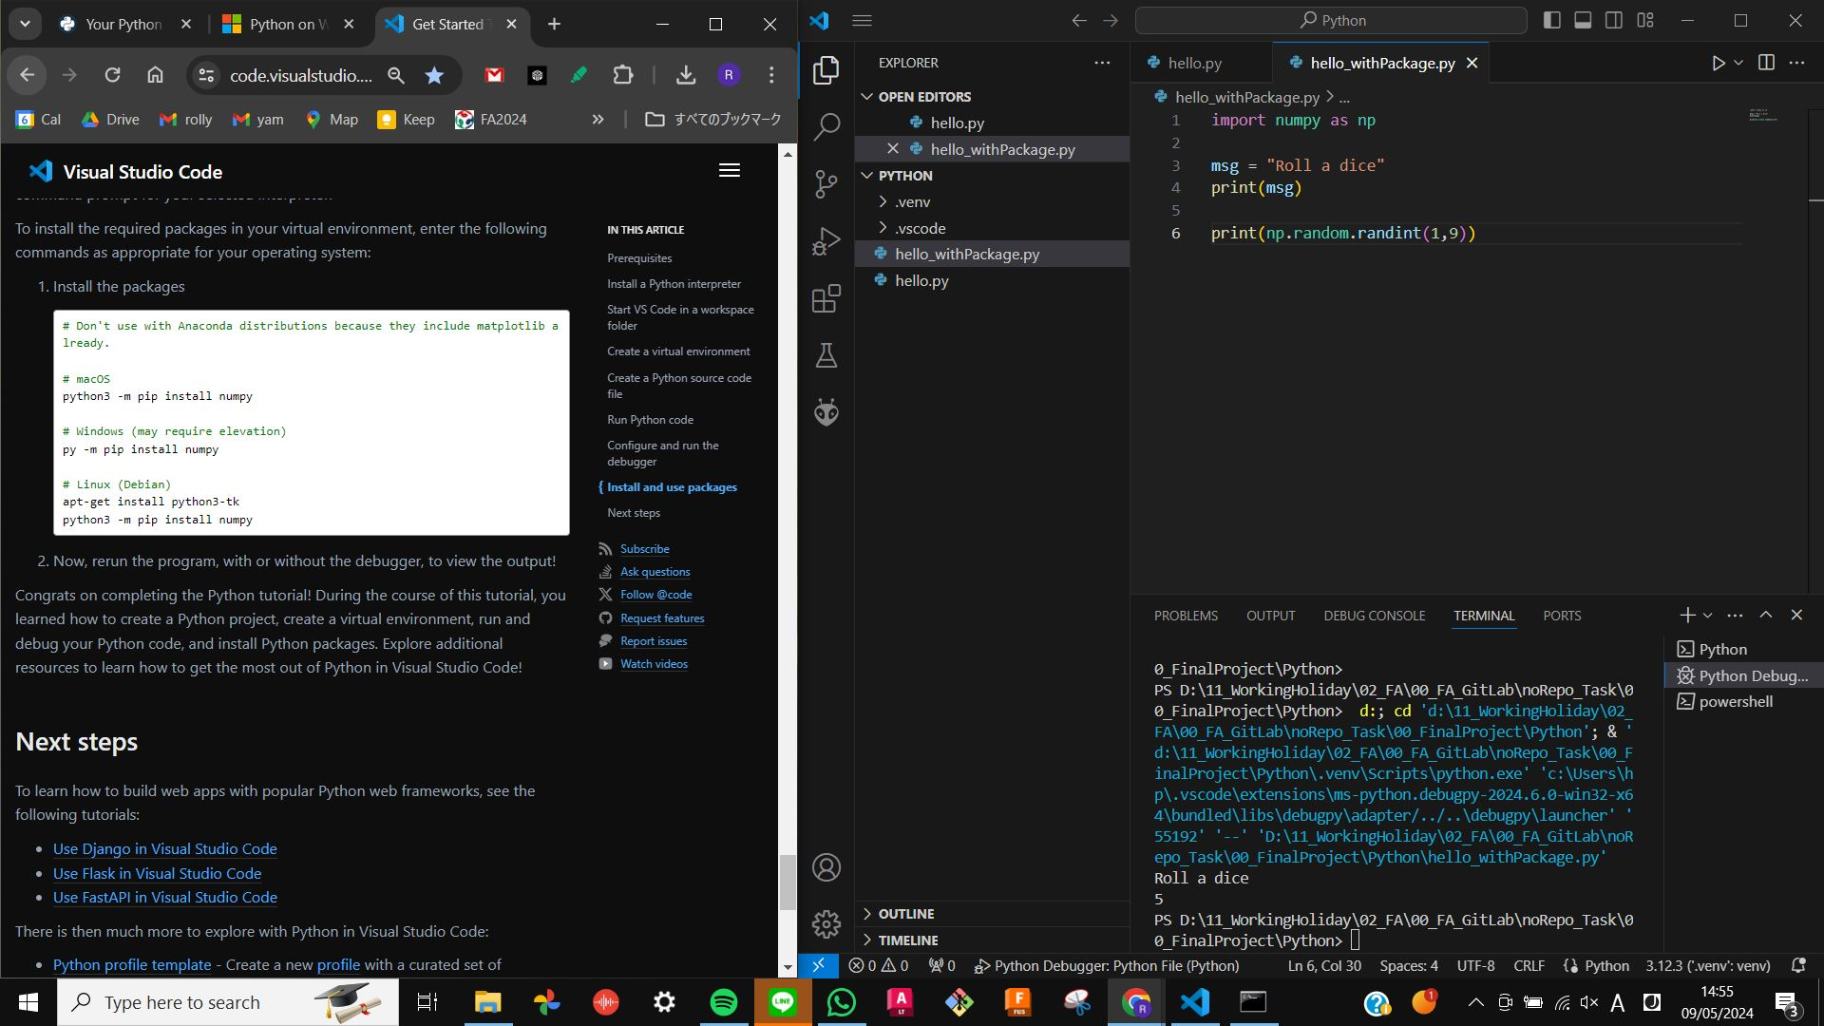Open hello.py in the file tree

click(921, 281)
